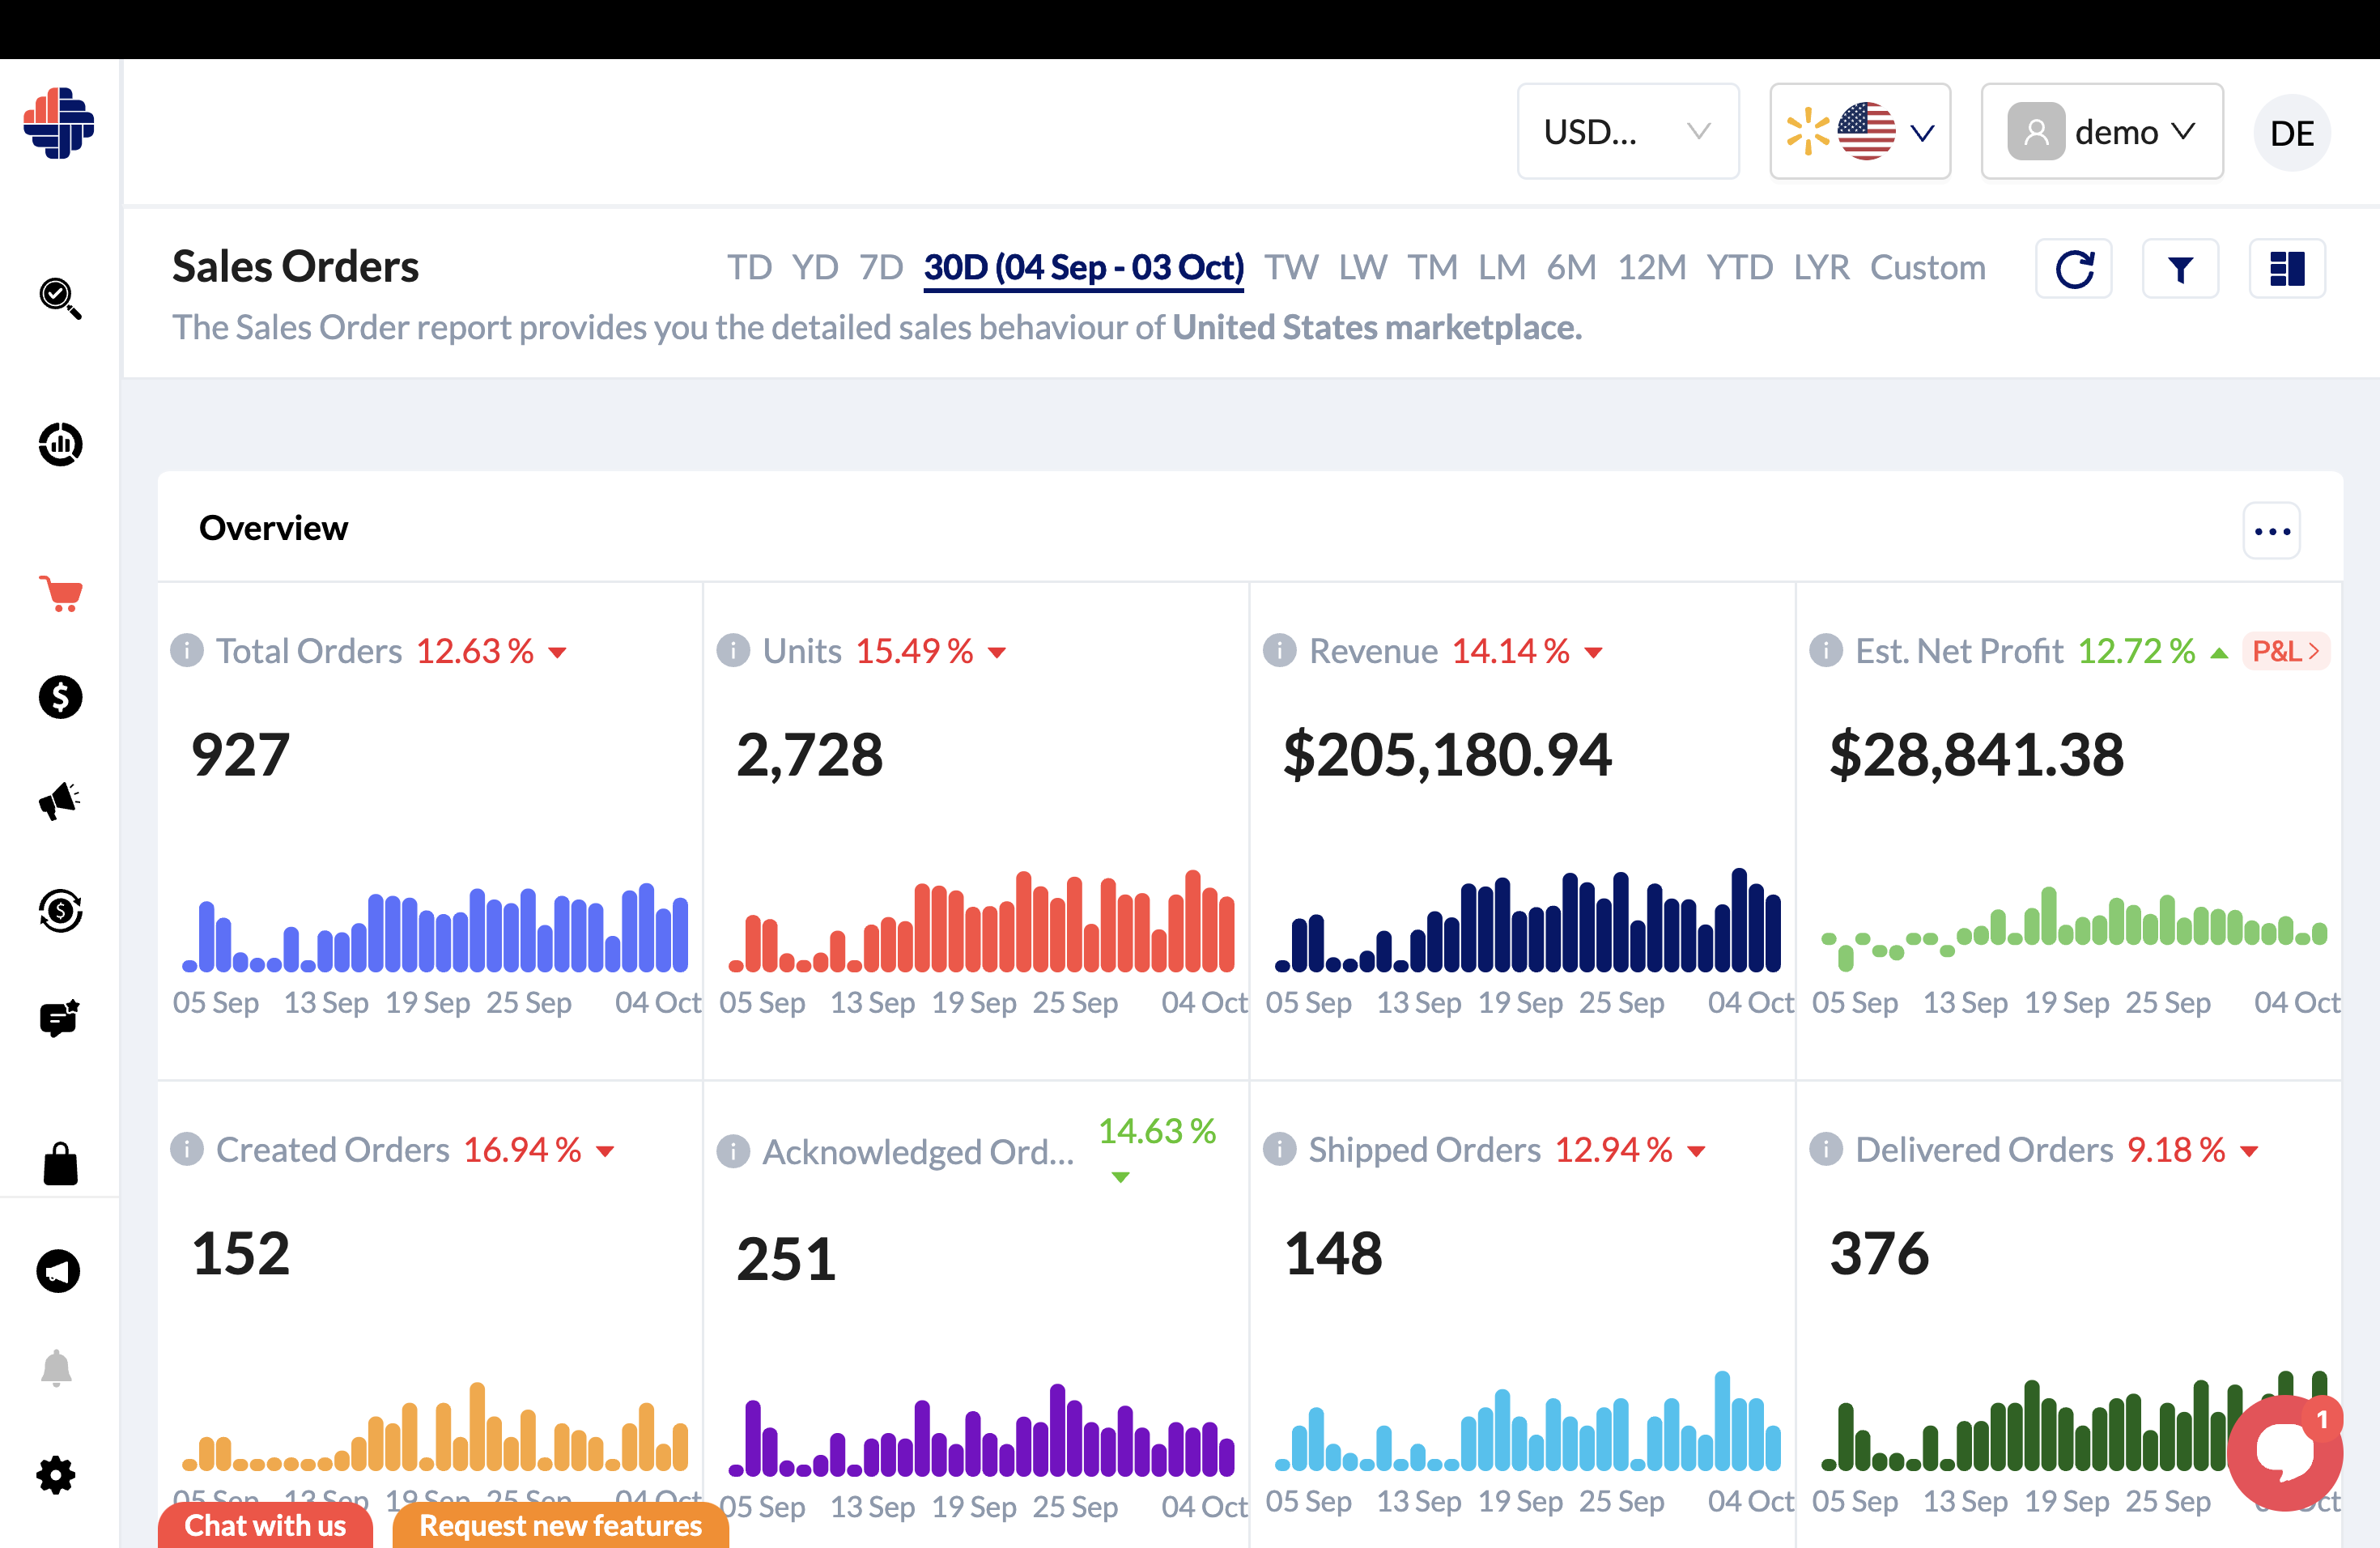Open the megaphone advertising sidebar icon
Image resolution: width=2380 pixels, height=1548 pixels.
point(60,801)
